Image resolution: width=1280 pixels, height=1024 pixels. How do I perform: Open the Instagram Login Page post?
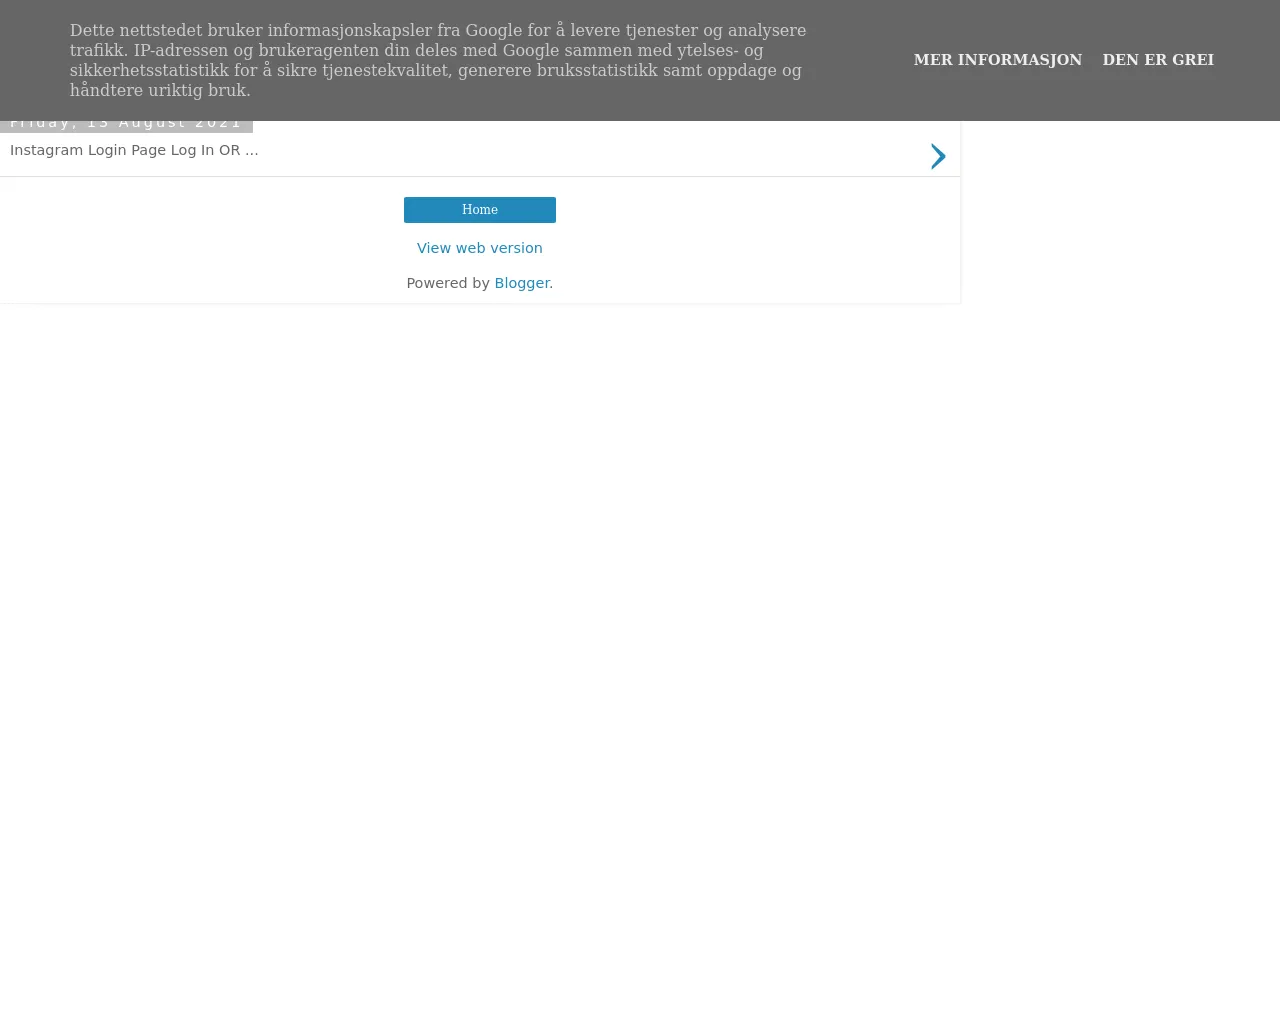tap(134, 150)
